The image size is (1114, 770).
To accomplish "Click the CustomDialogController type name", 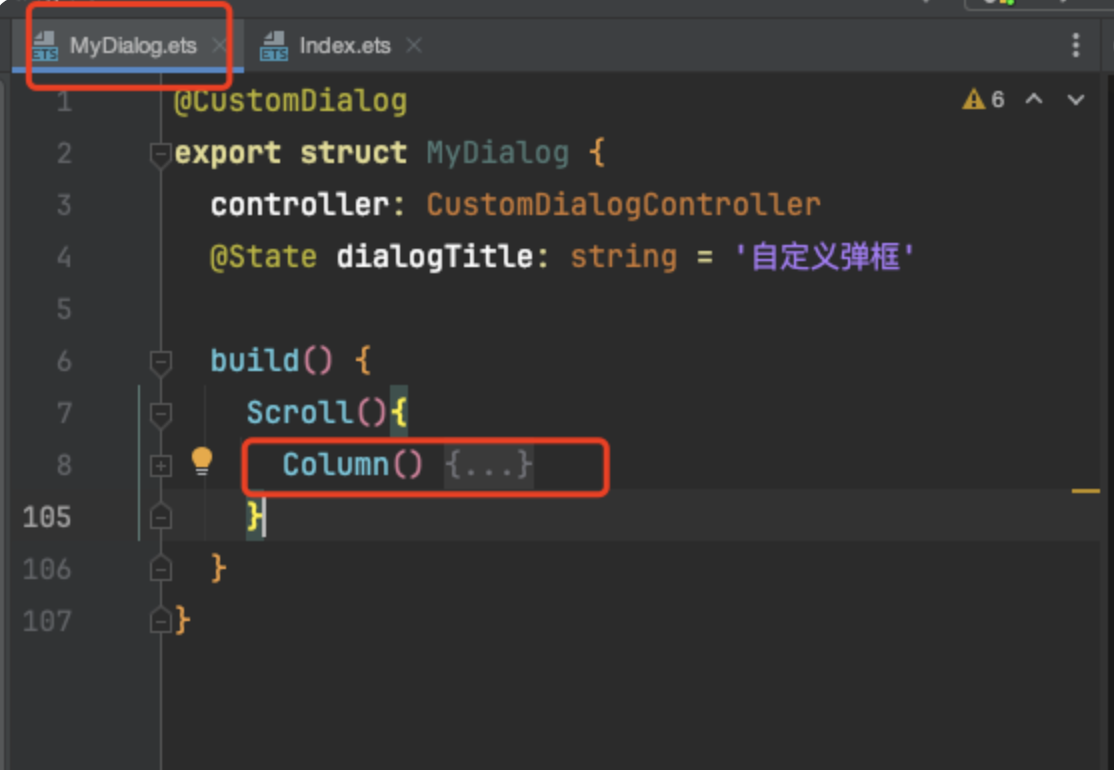I will (623, 205).
